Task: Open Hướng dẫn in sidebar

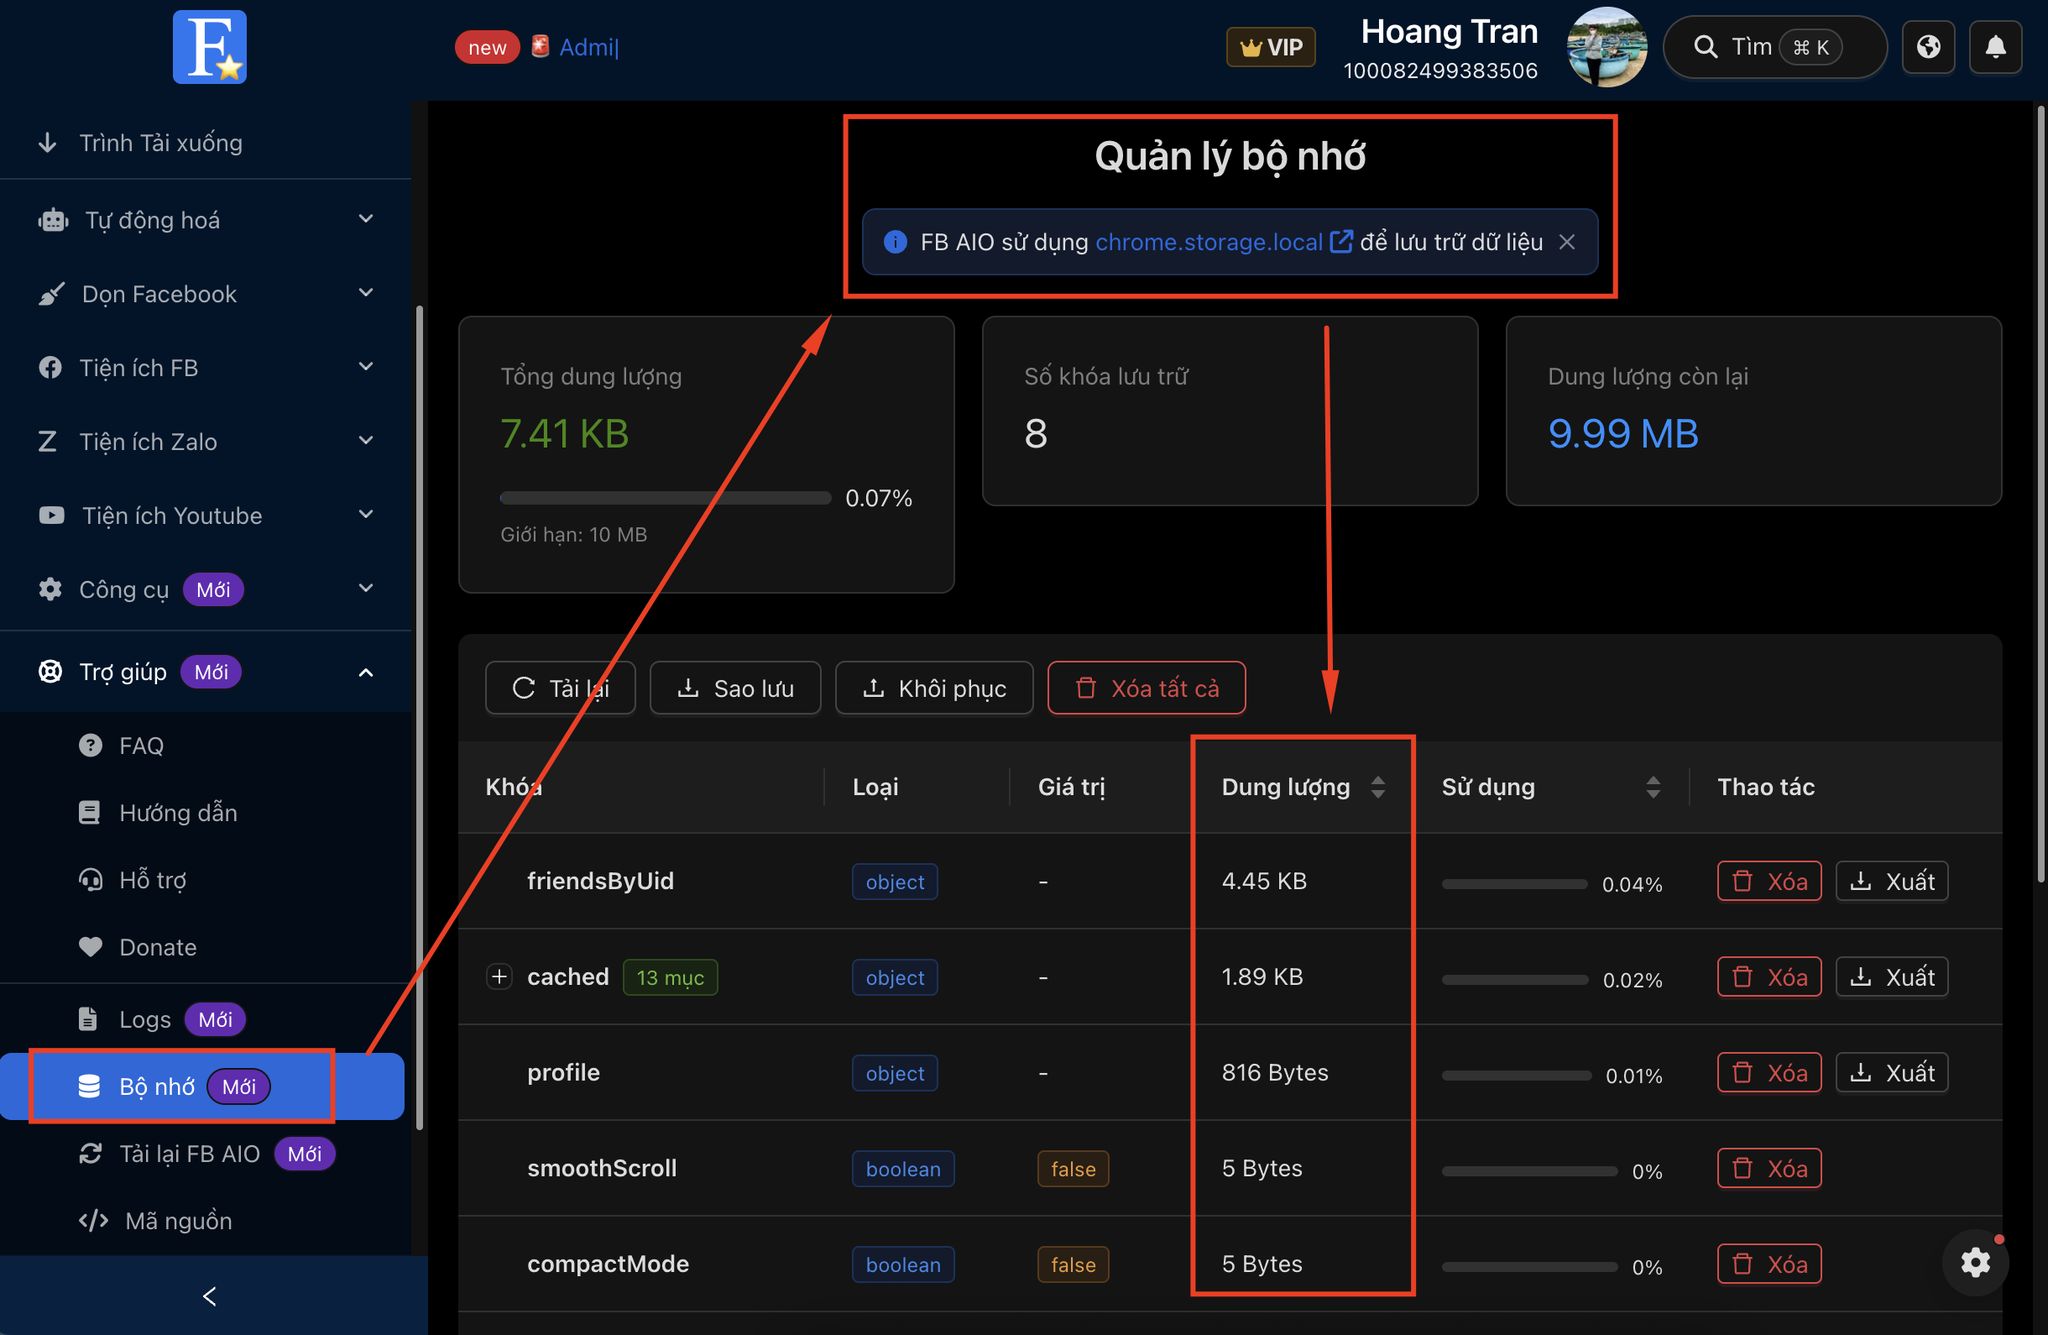Action: pos(205,813)
